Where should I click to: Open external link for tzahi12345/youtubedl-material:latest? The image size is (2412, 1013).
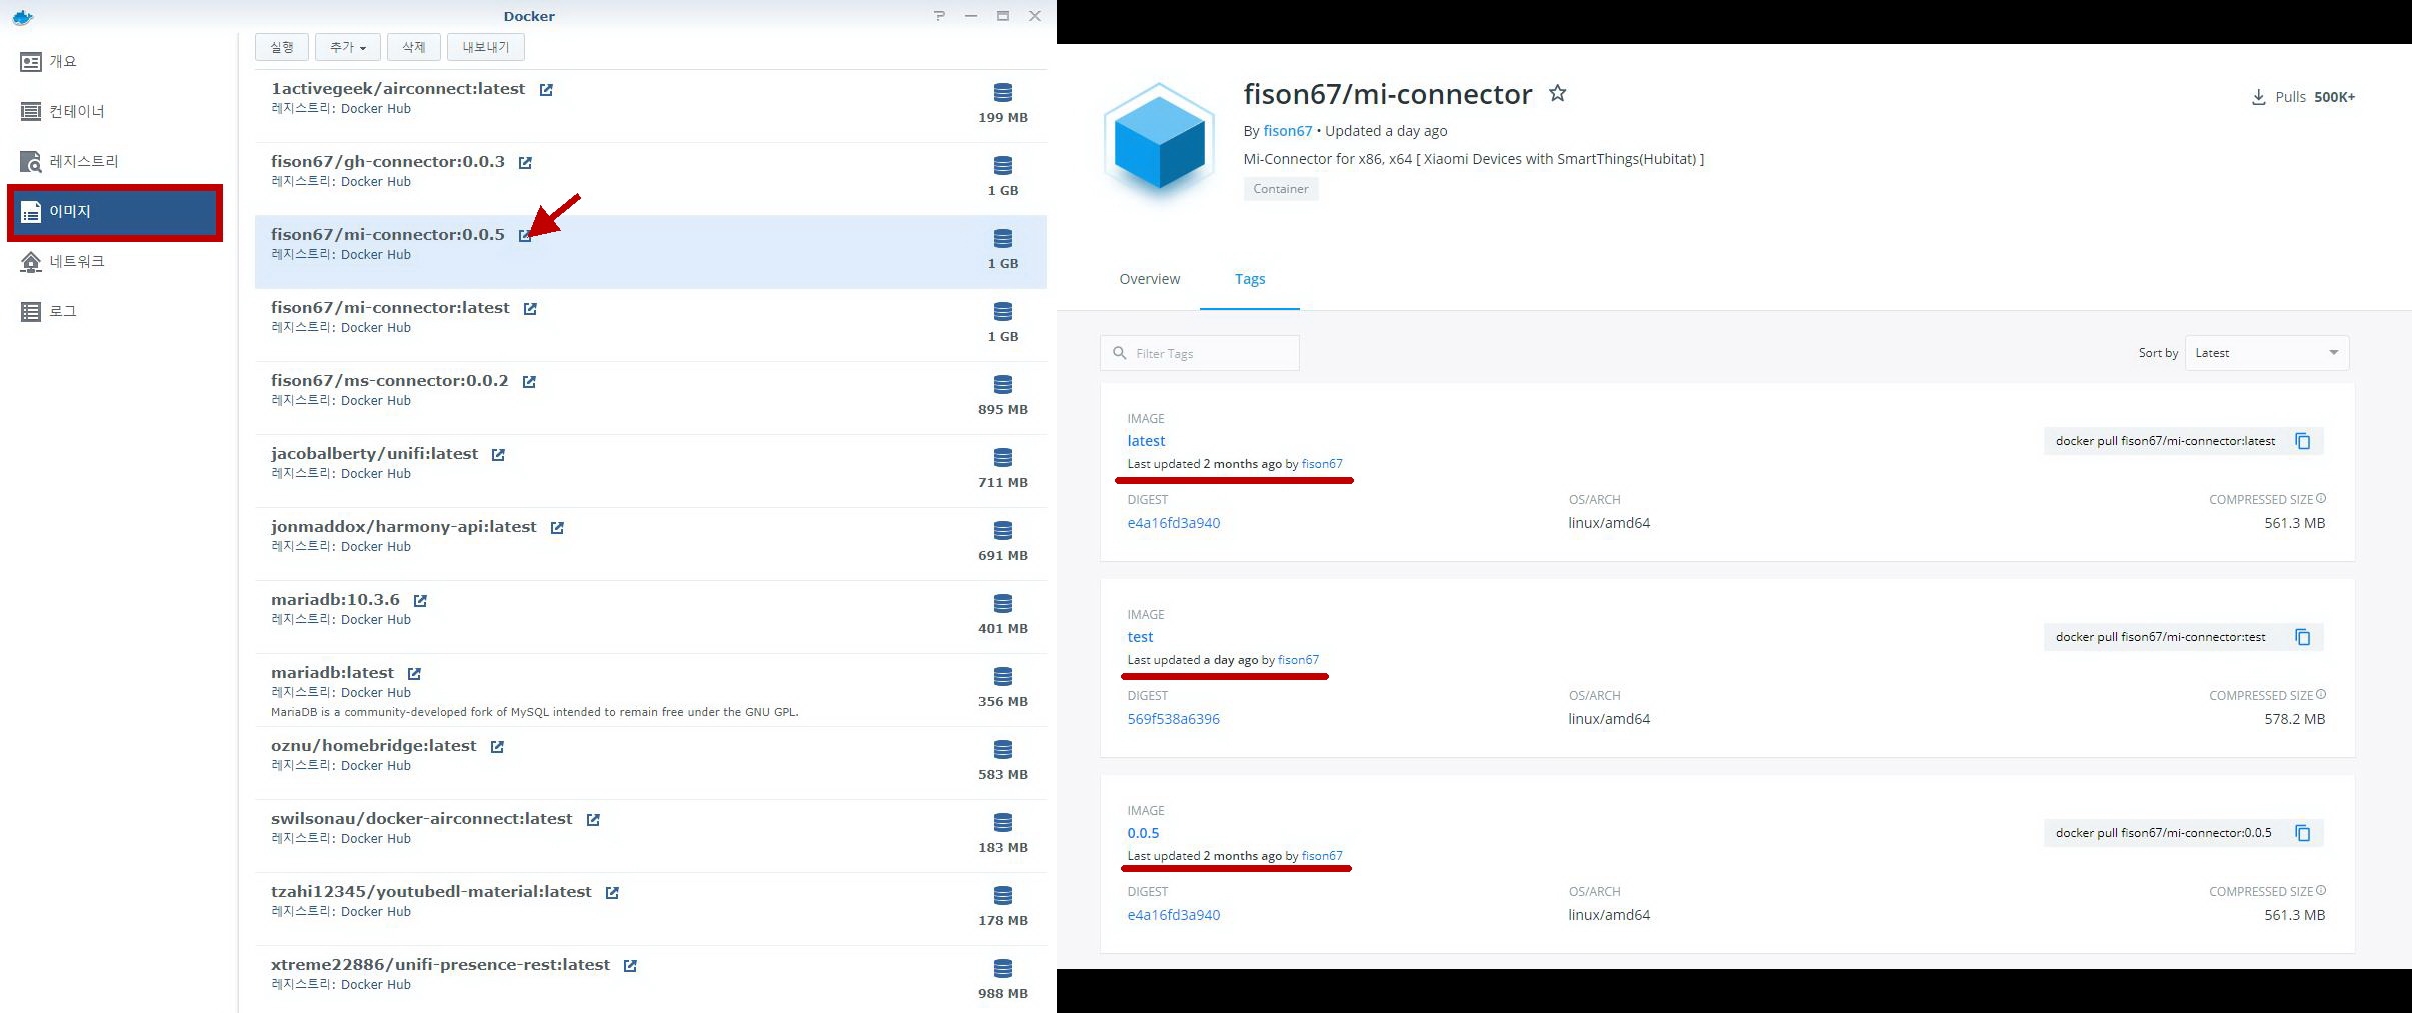(x=612, y=893)
